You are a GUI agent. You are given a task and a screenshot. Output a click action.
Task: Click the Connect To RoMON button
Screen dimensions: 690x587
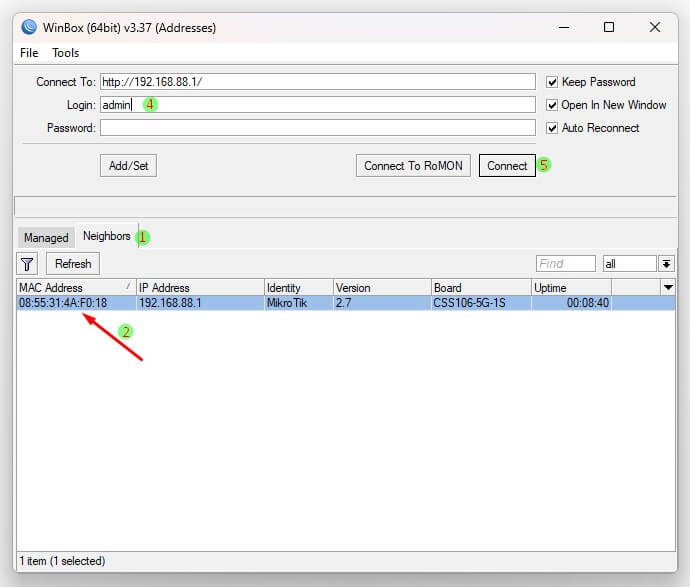(413, 166)
